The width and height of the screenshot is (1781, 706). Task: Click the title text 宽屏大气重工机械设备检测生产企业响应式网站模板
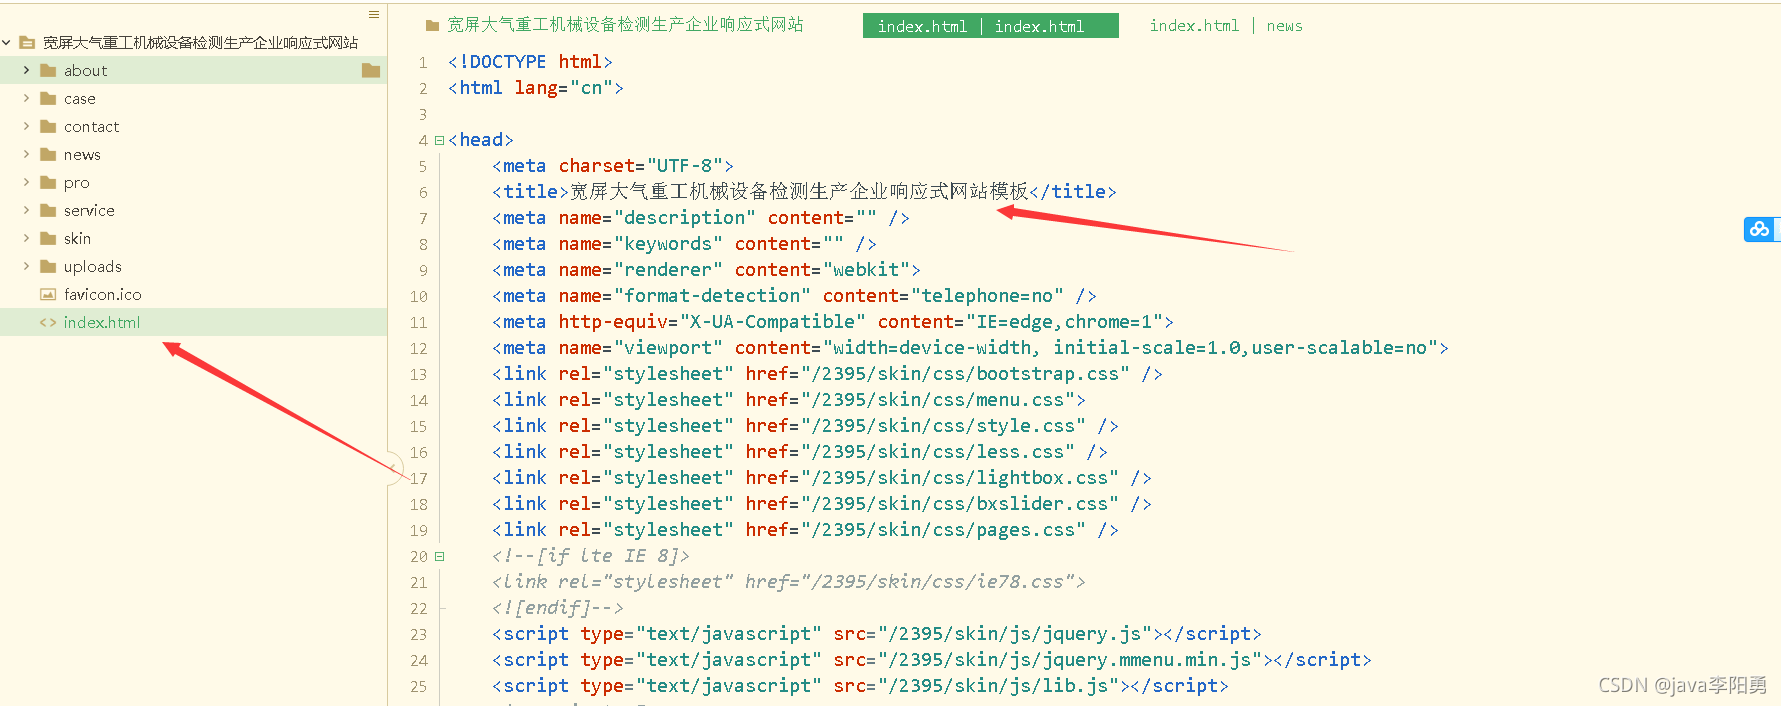[x=799, y=191]
